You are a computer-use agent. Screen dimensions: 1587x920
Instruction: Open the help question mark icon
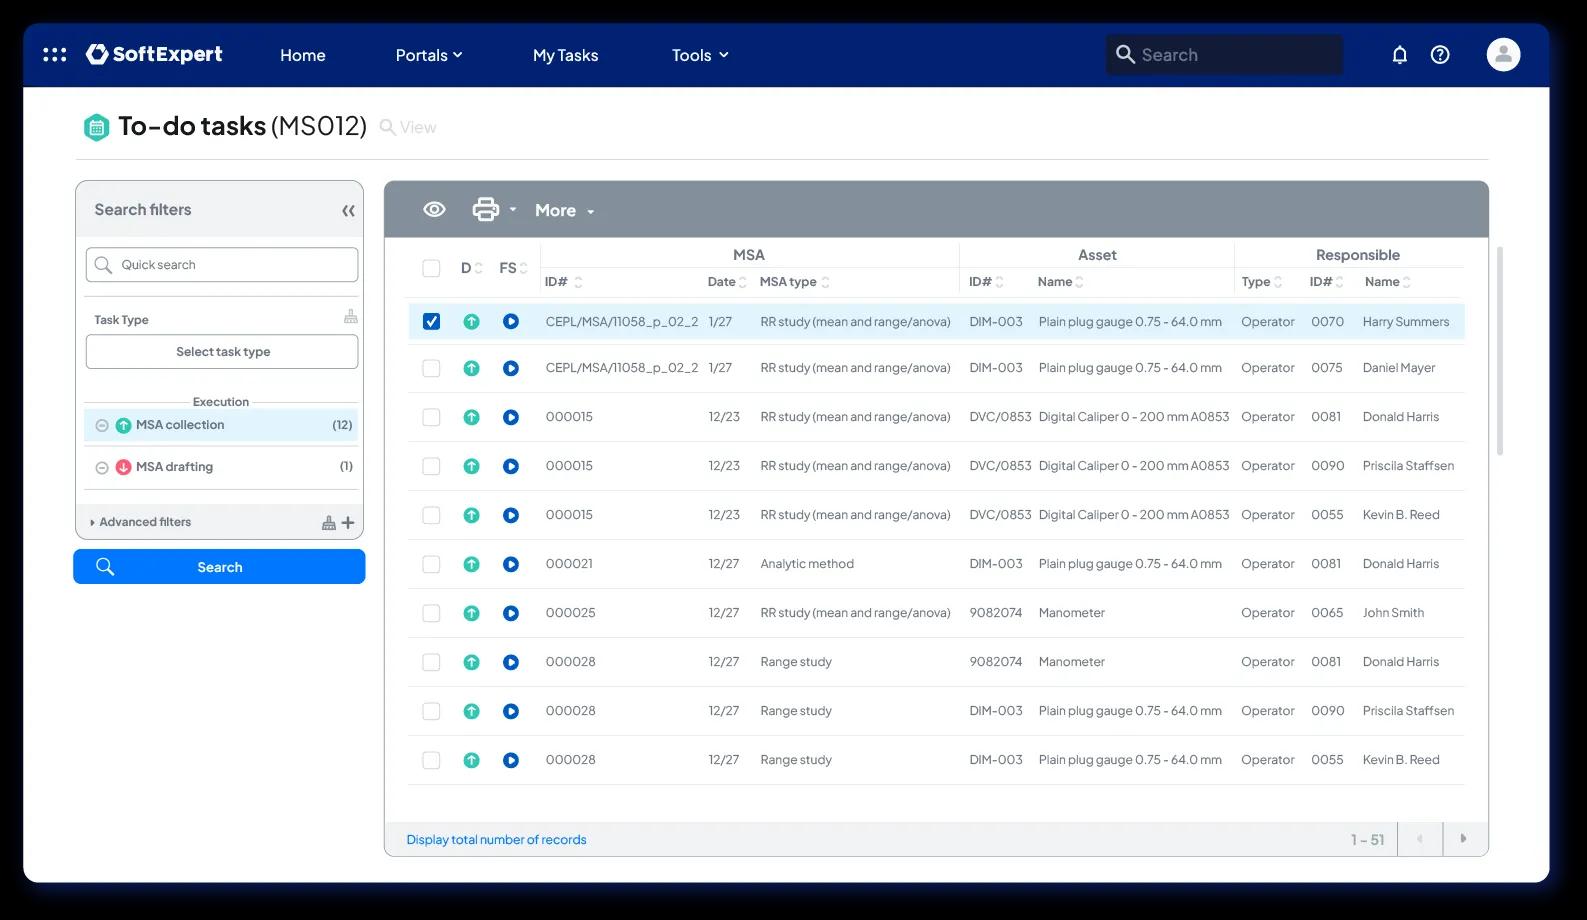coord(1440,55)
